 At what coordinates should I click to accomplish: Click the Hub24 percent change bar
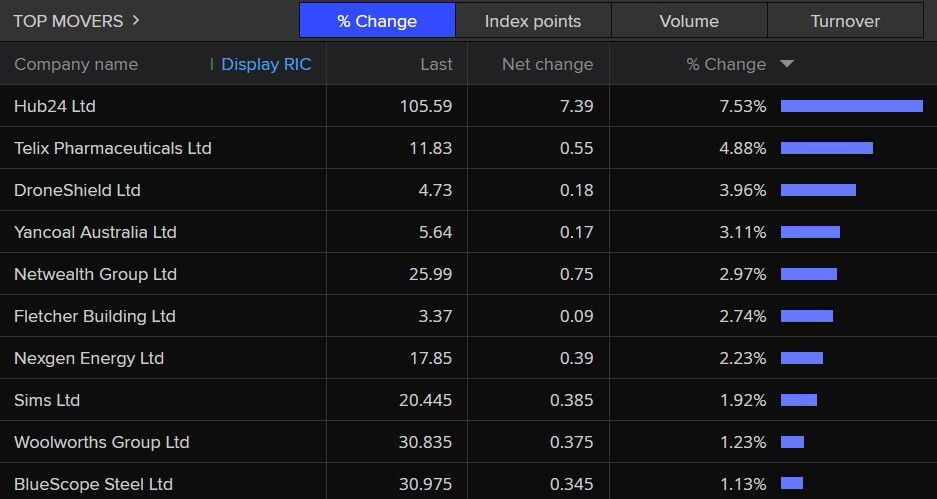click(851, 106)
